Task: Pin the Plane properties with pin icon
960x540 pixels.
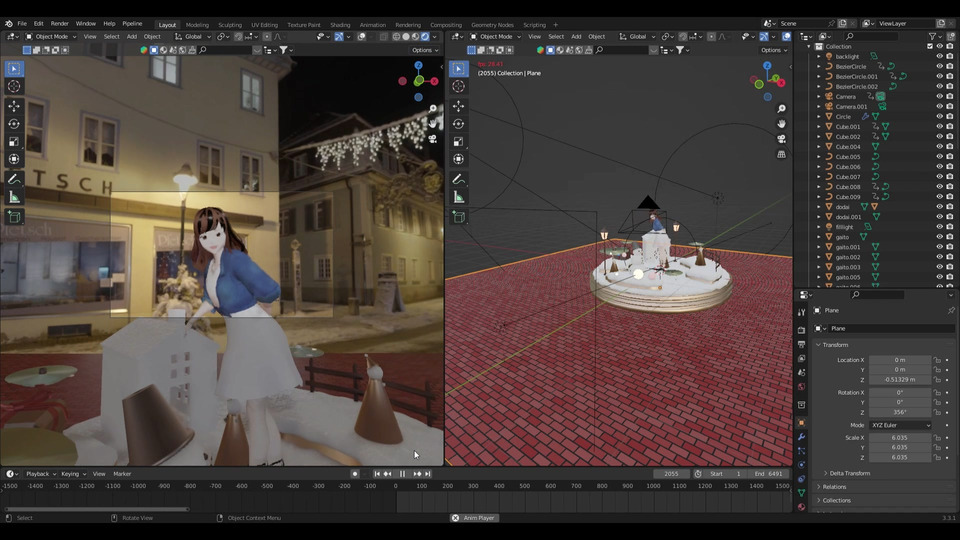Action: pos(951,310)
